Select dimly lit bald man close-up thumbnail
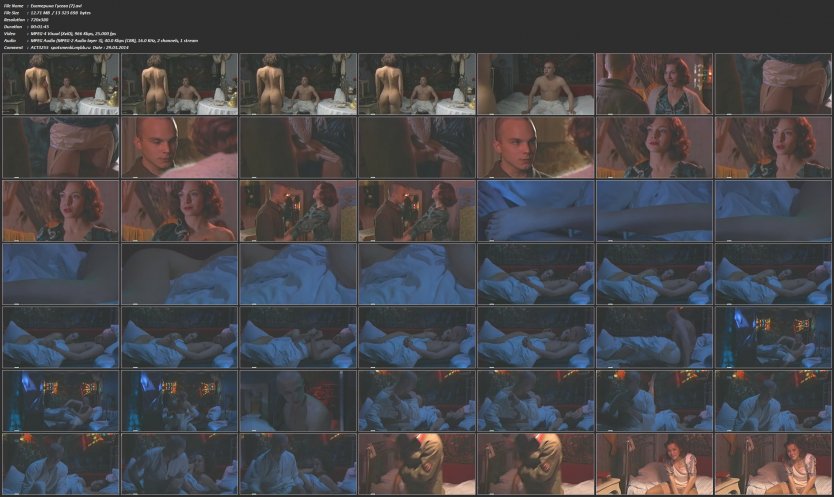This screenshot has width=834, height=497. coord(298,400)
